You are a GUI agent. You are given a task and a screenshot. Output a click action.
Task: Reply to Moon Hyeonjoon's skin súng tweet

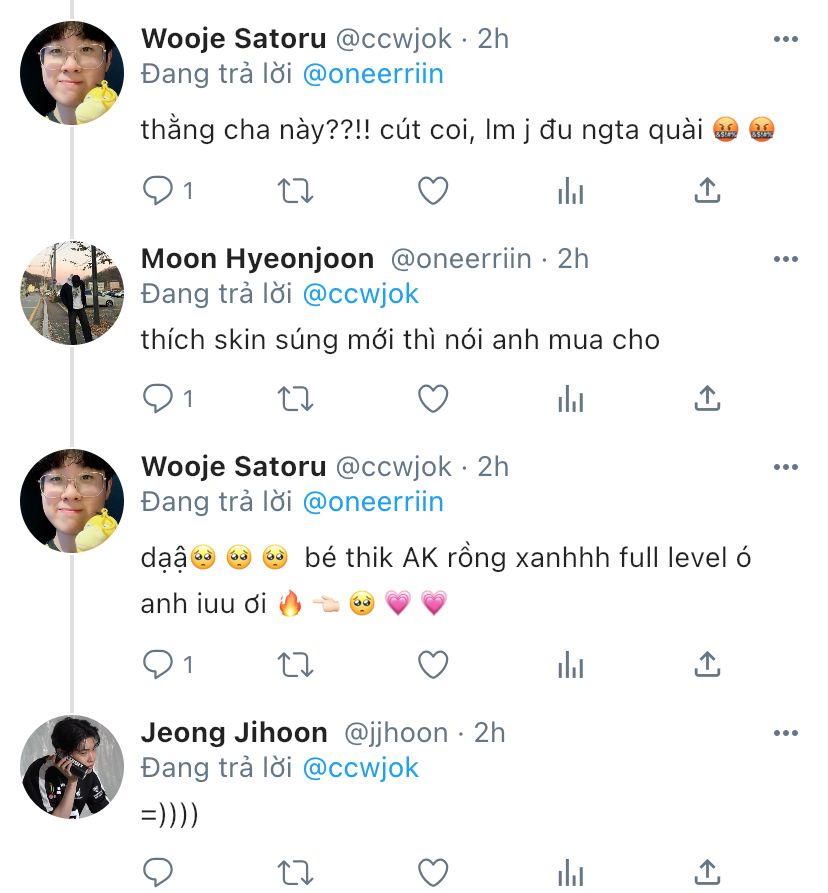pos(159,399)
